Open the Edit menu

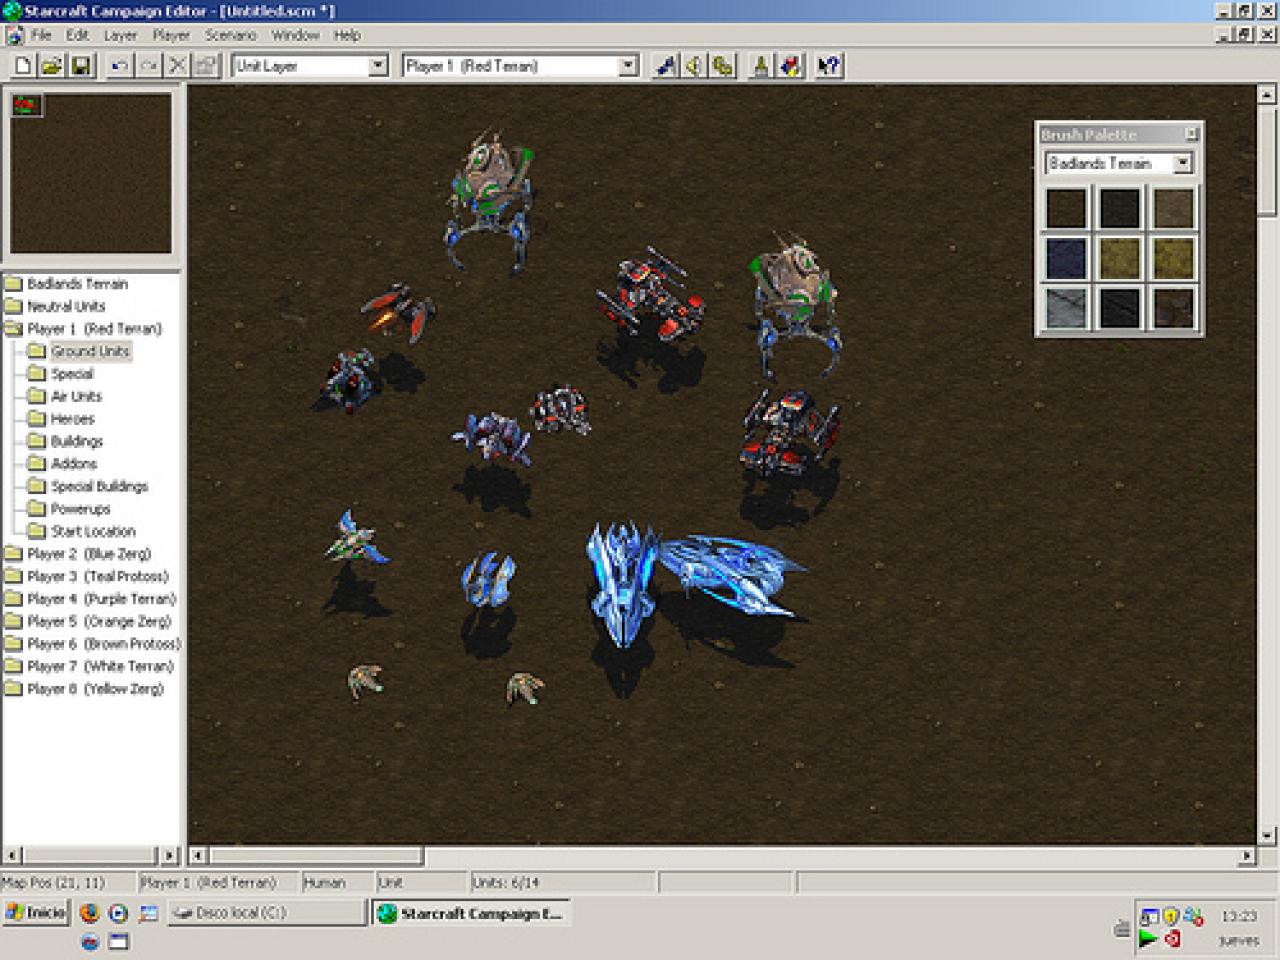pos(77,35)
